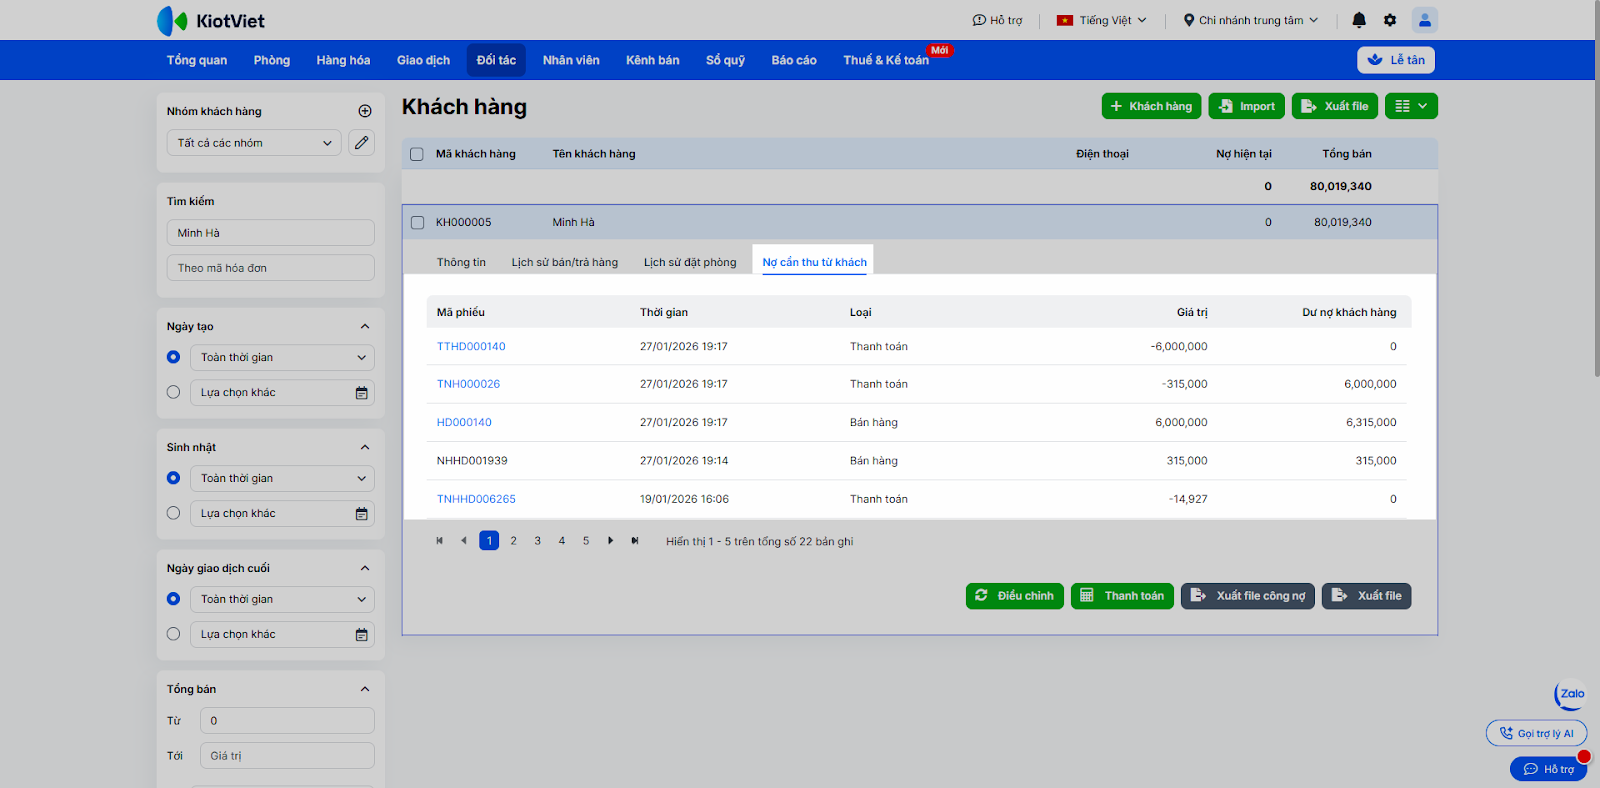Click the Tổng bán Từ value field
1600x788 pixels.
coord(287,721)
